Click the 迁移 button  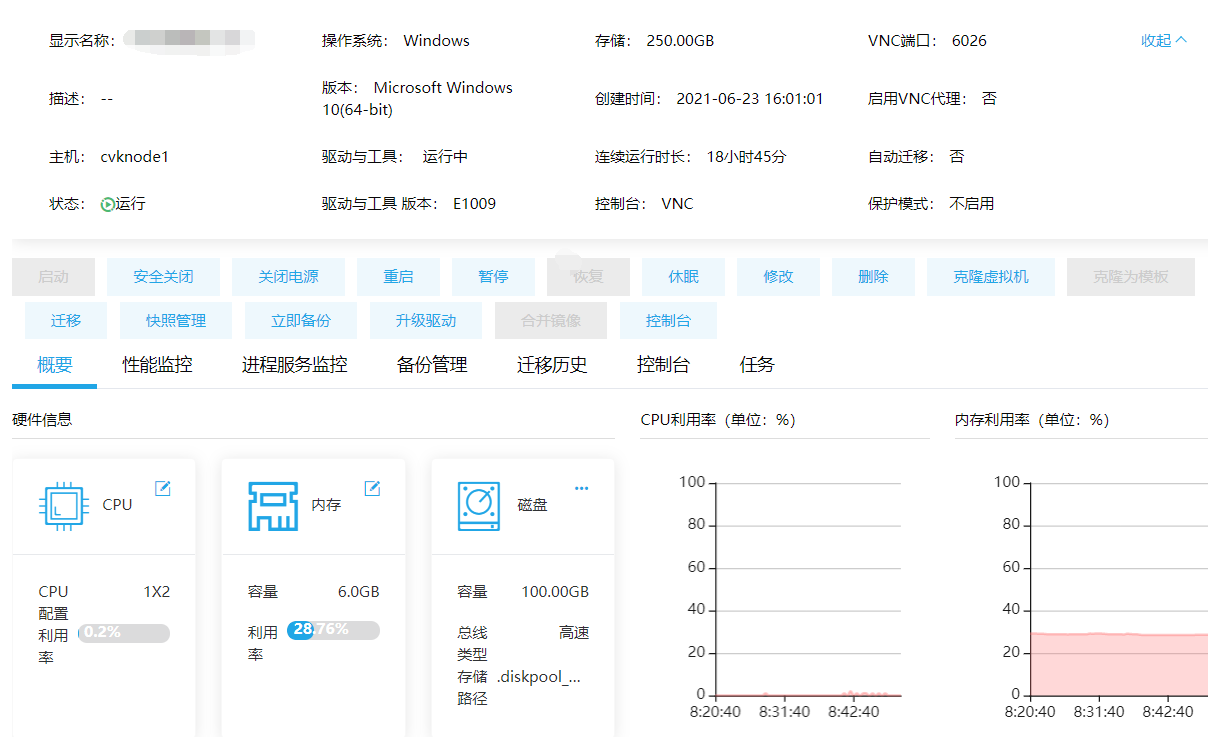point(66,321)
